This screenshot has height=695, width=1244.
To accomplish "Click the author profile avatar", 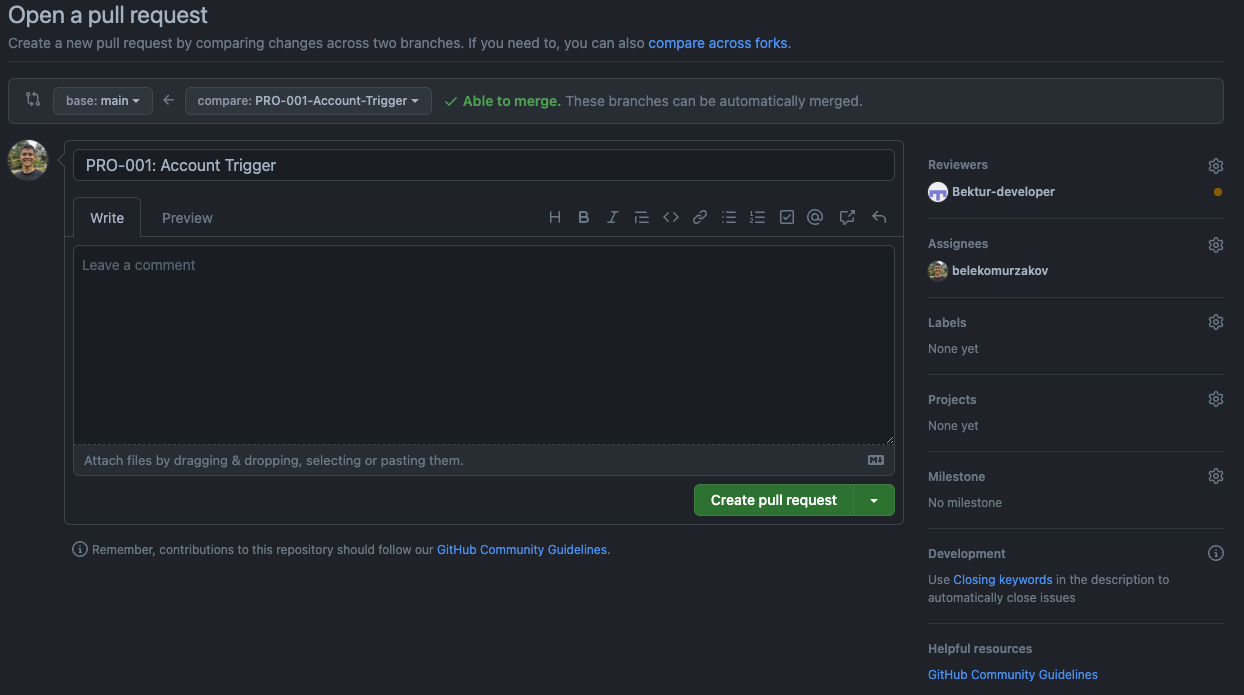I will pos(28,160).
